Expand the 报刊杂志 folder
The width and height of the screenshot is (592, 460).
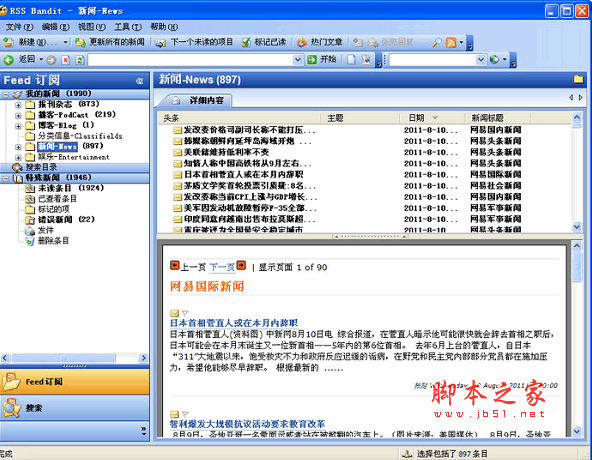tap(18, 105)
